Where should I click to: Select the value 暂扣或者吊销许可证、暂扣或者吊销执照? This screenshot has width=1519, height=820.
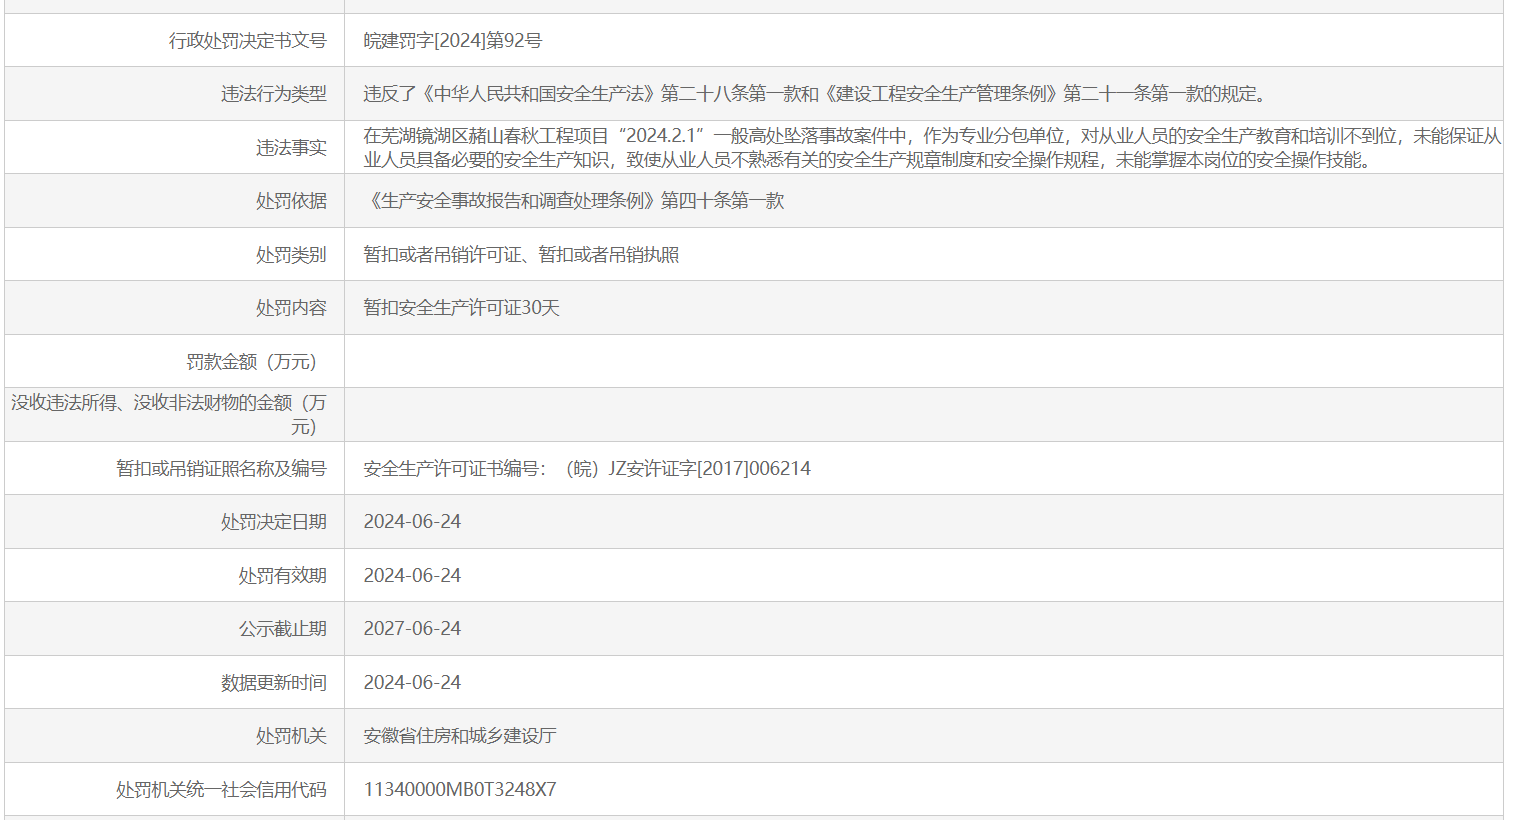521,255
